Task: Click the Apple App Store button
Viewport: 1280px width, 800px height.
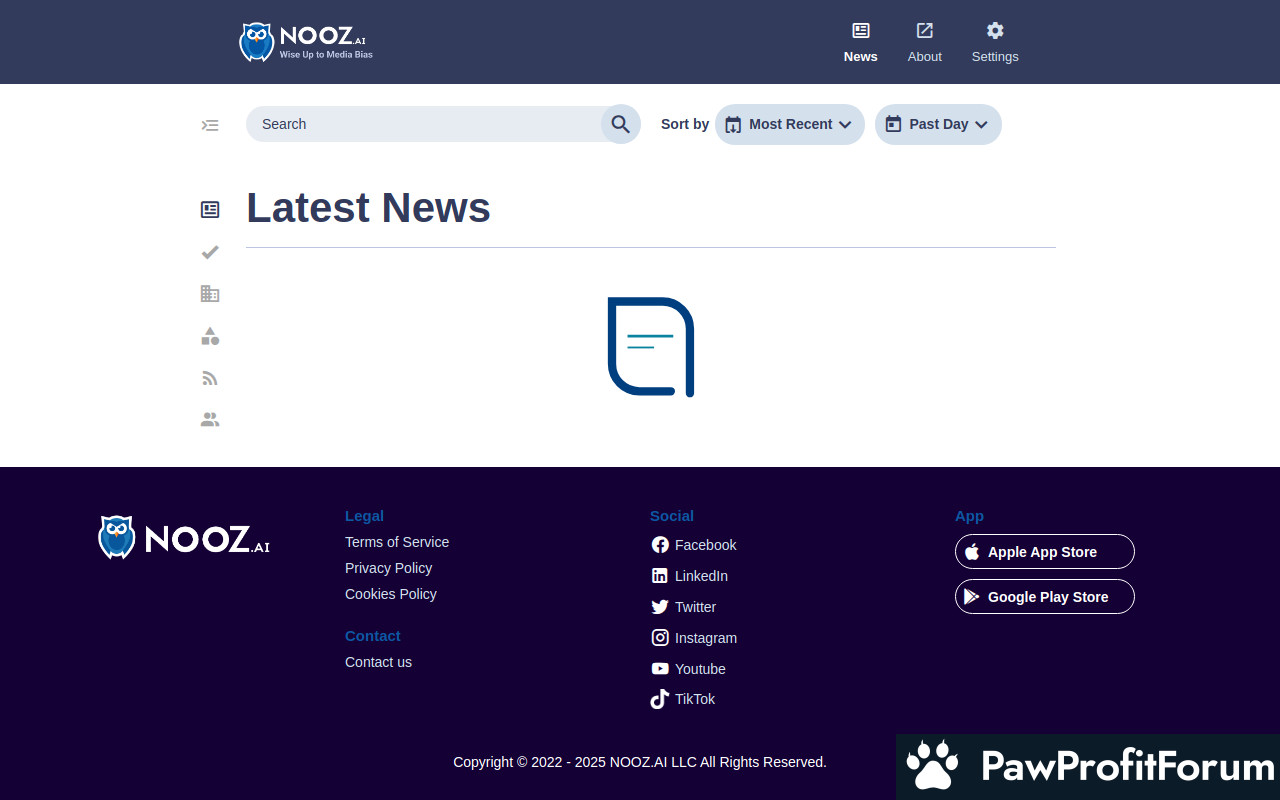Action: point(1044,552)
